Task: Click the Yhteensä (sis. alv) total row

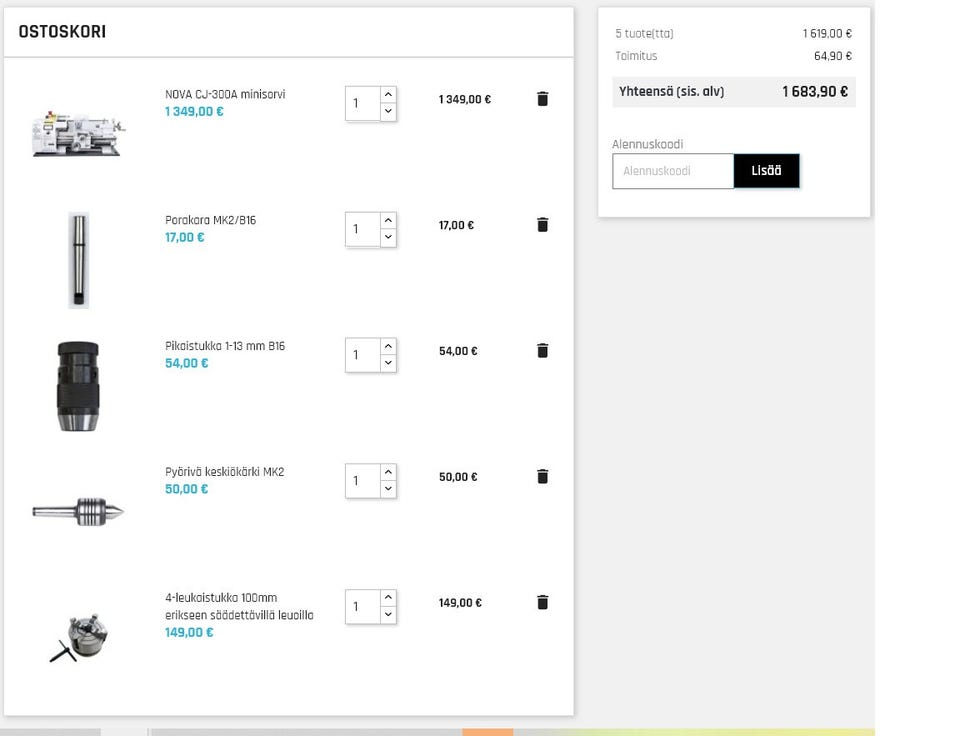Action: tap(734, 92)
